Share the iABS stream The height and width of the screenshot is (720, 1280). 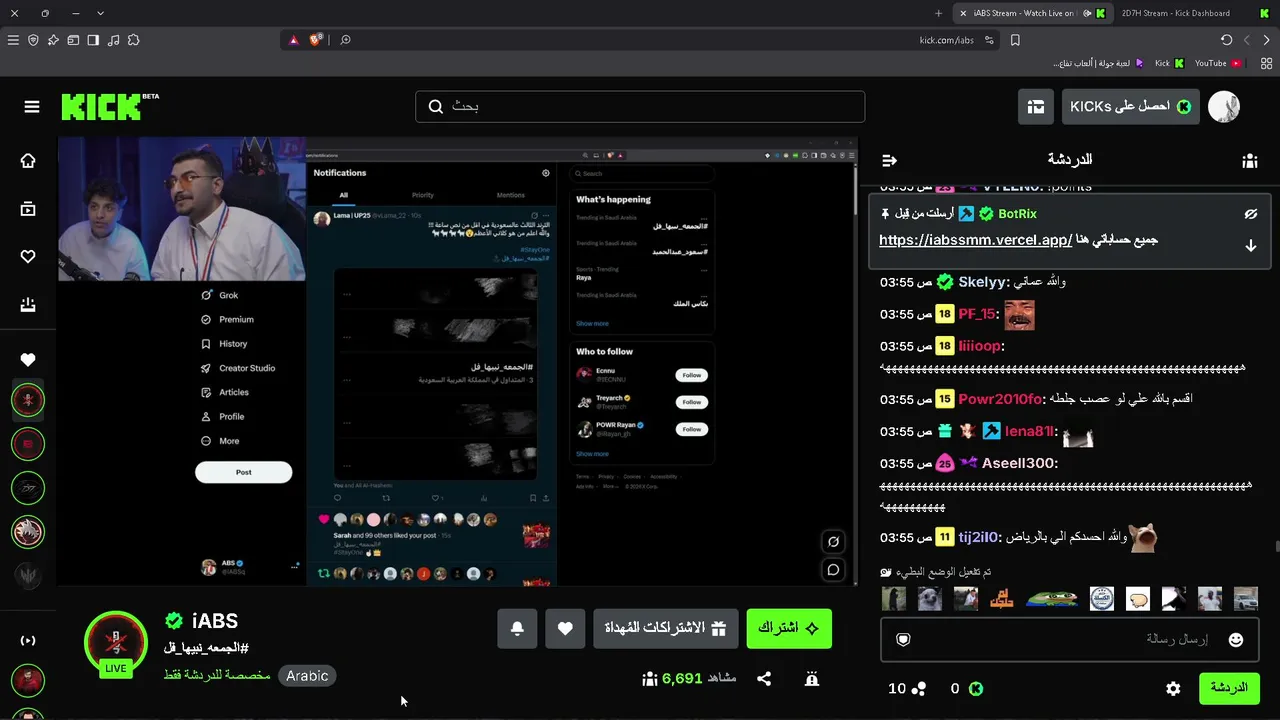pos(764,679)
